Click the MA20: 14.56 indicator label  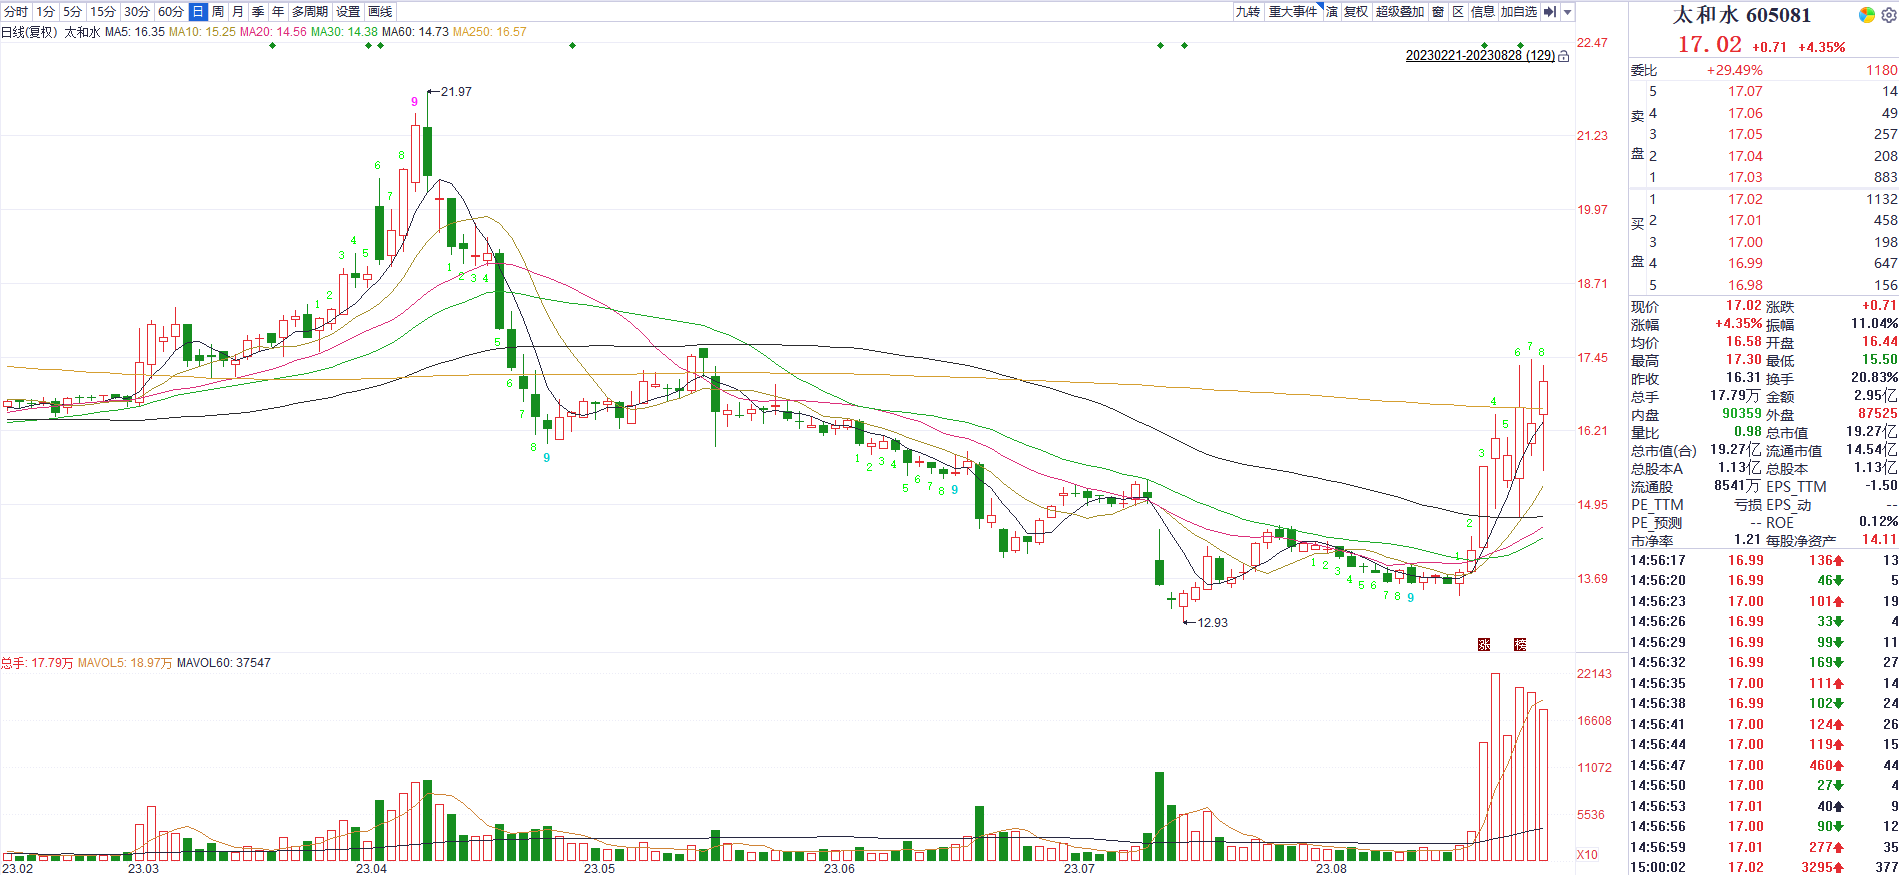point(273,32)
